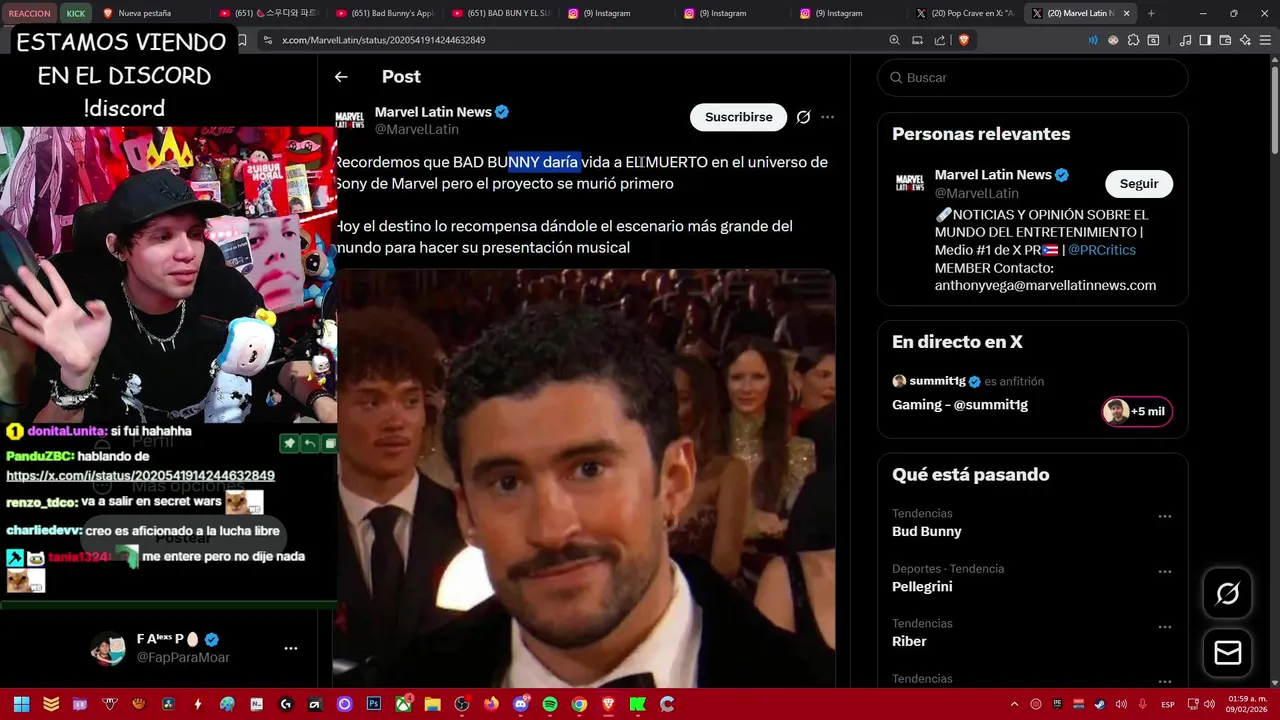Click the Buscar search field
The height and width of the screenshot is (720, 1280).
point(1033,77)
